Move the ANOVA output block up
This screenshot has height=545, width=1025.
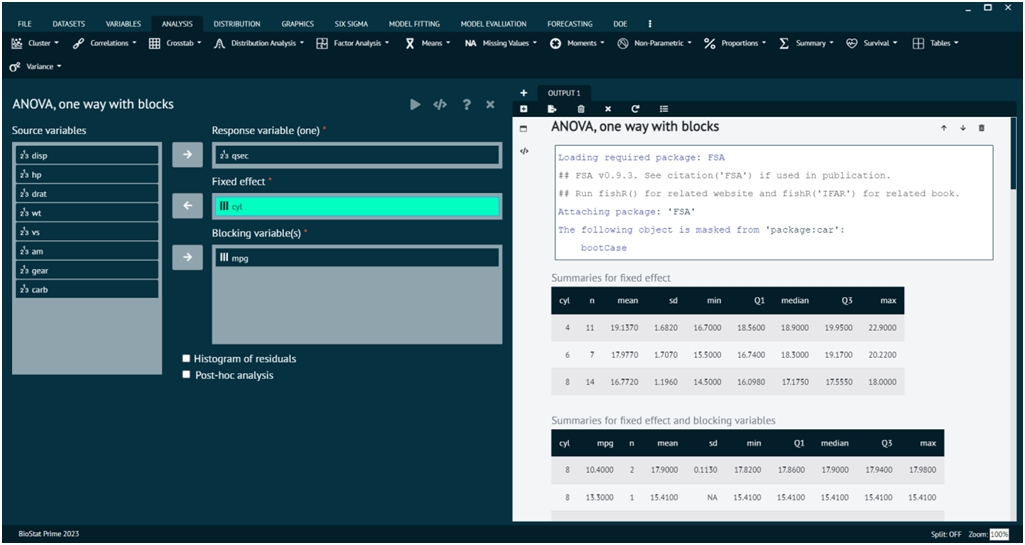click(x=944, y=128)
